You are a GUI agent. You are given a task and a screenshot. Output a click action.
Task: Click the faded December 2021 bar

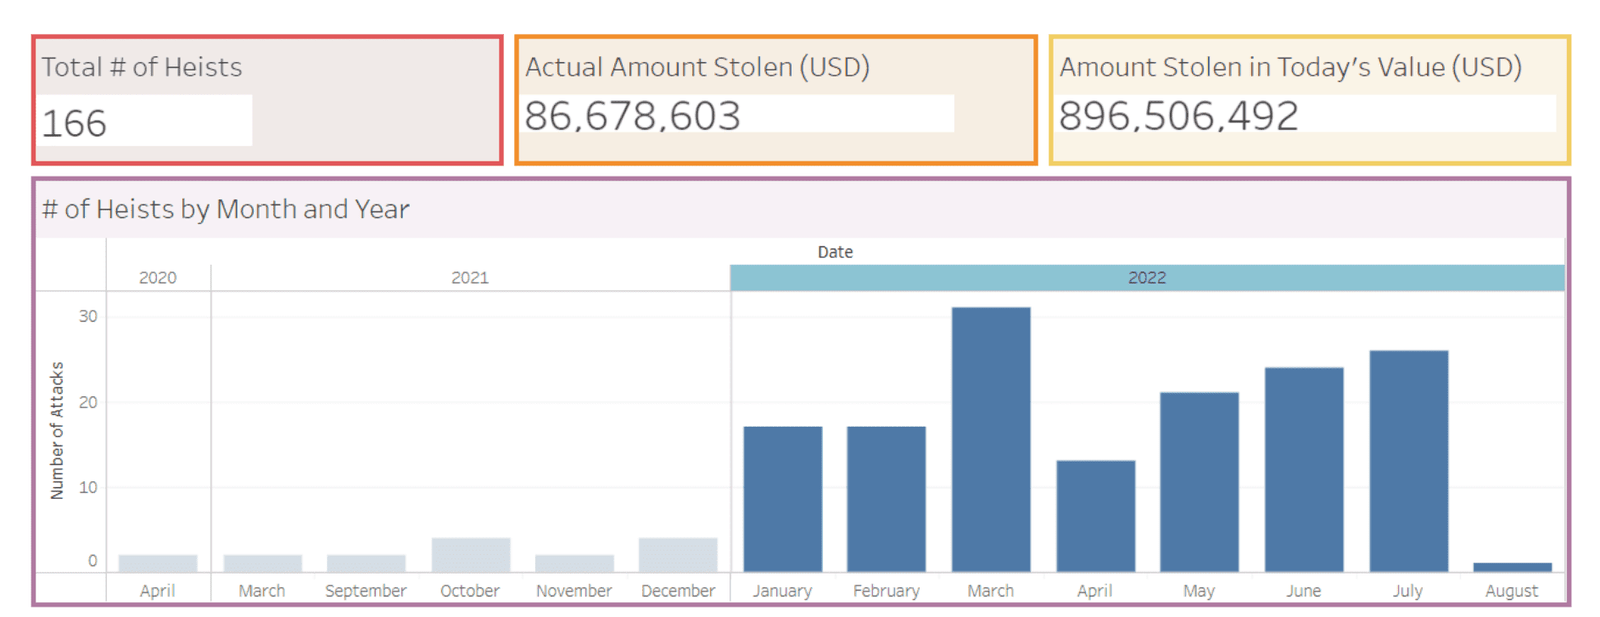coord(678,555)
